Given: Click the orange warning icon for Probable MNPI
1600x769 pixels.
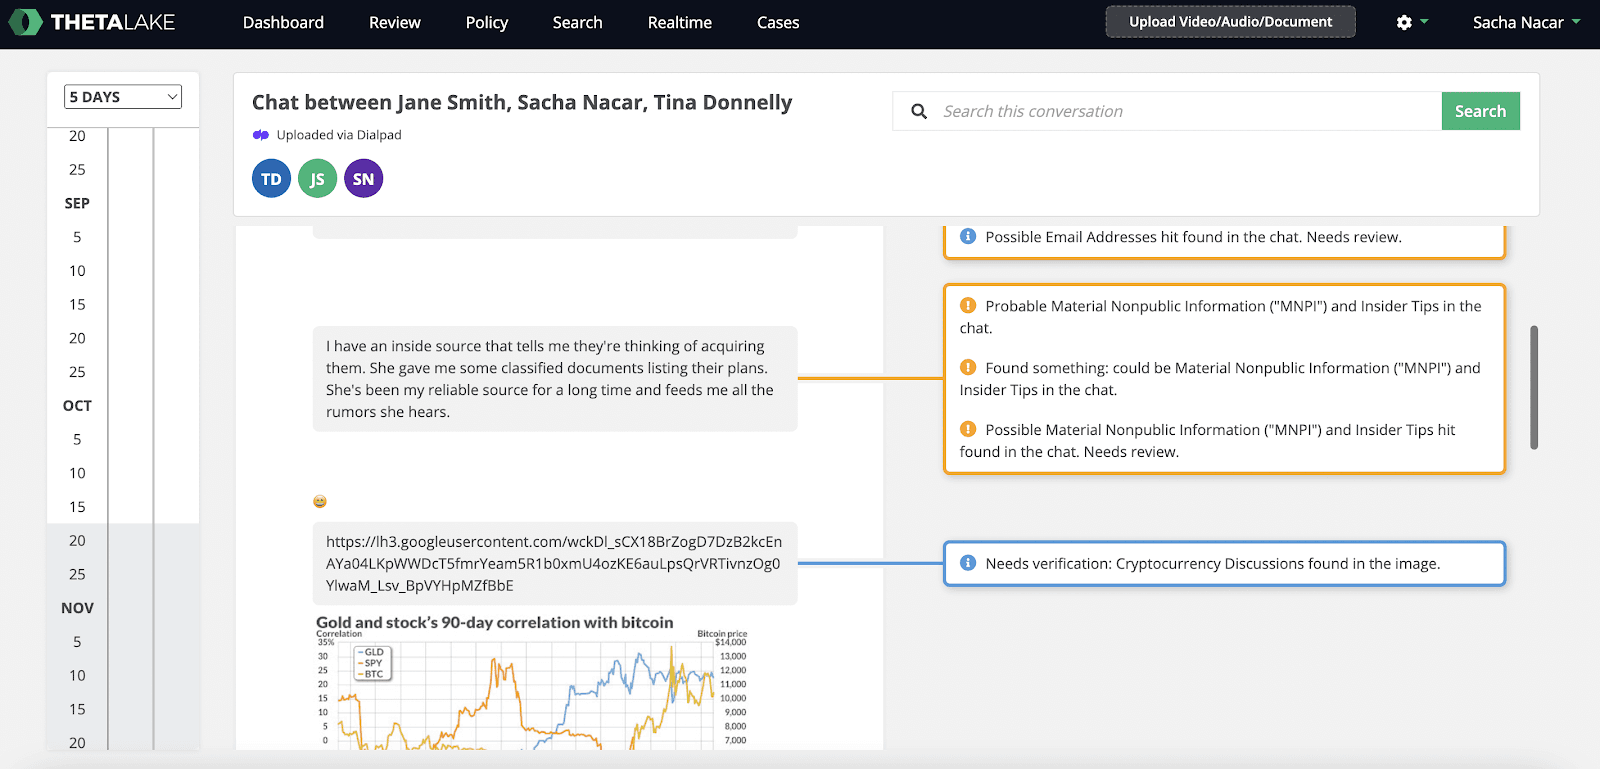Looking at the screenshot, I should (x=968, y=306).
